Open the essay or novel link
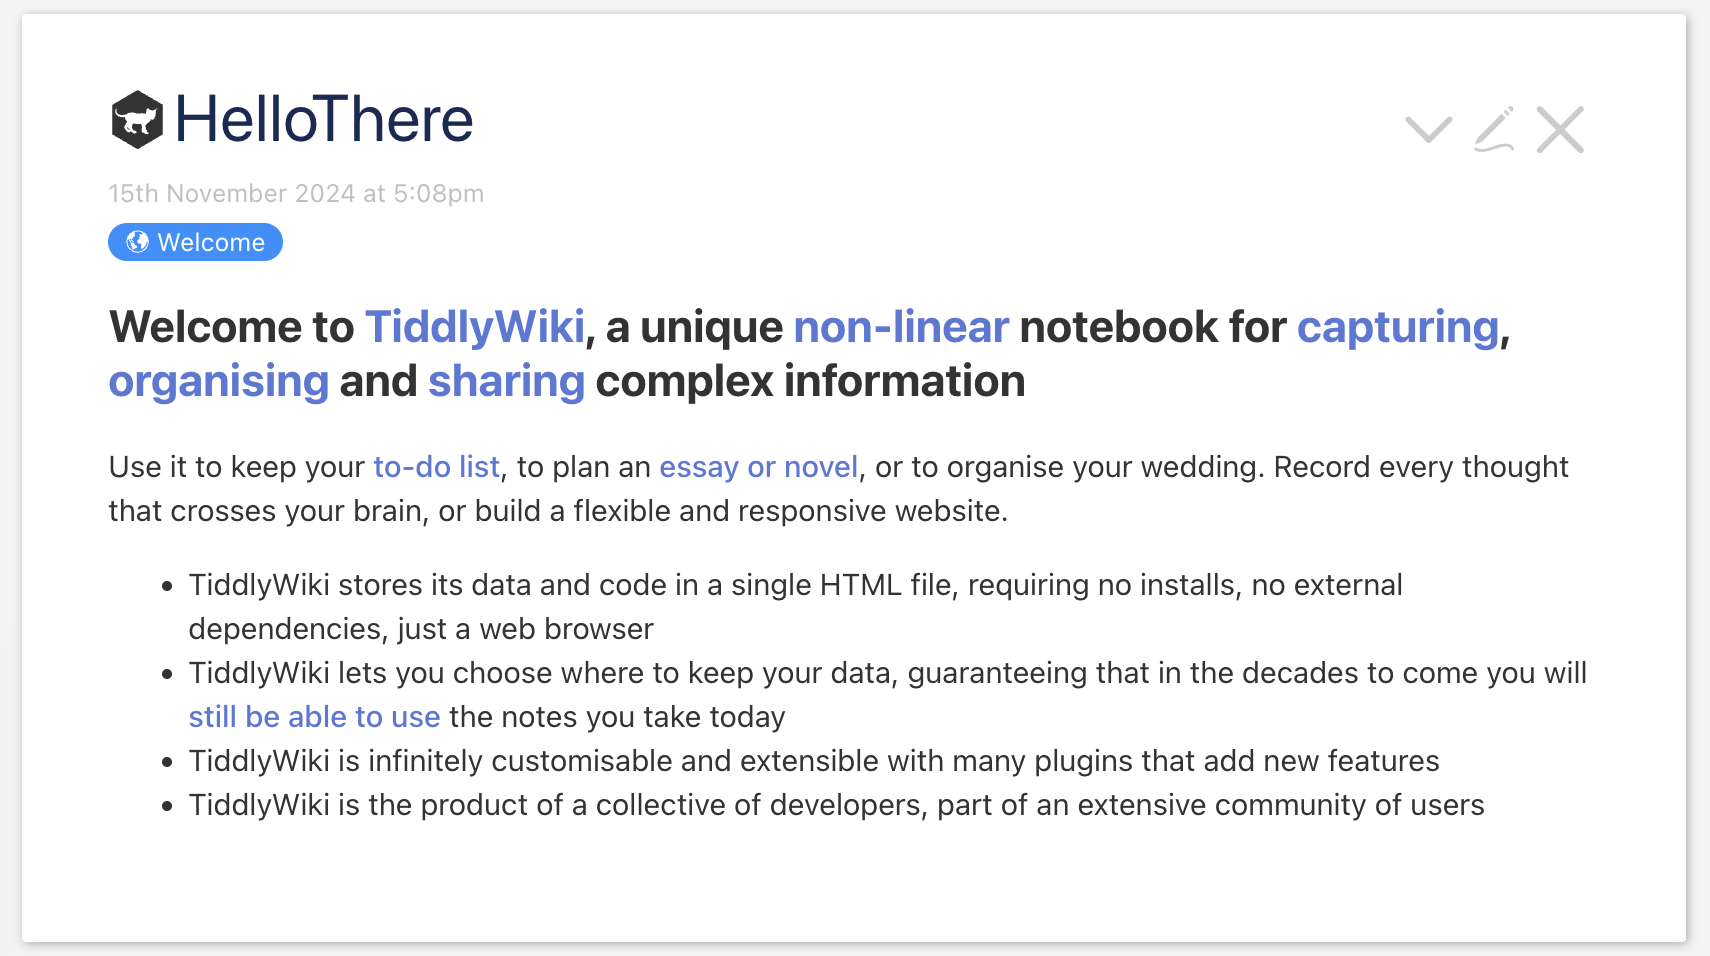Viewport: 1710px width, 956px height. [758, 467]
